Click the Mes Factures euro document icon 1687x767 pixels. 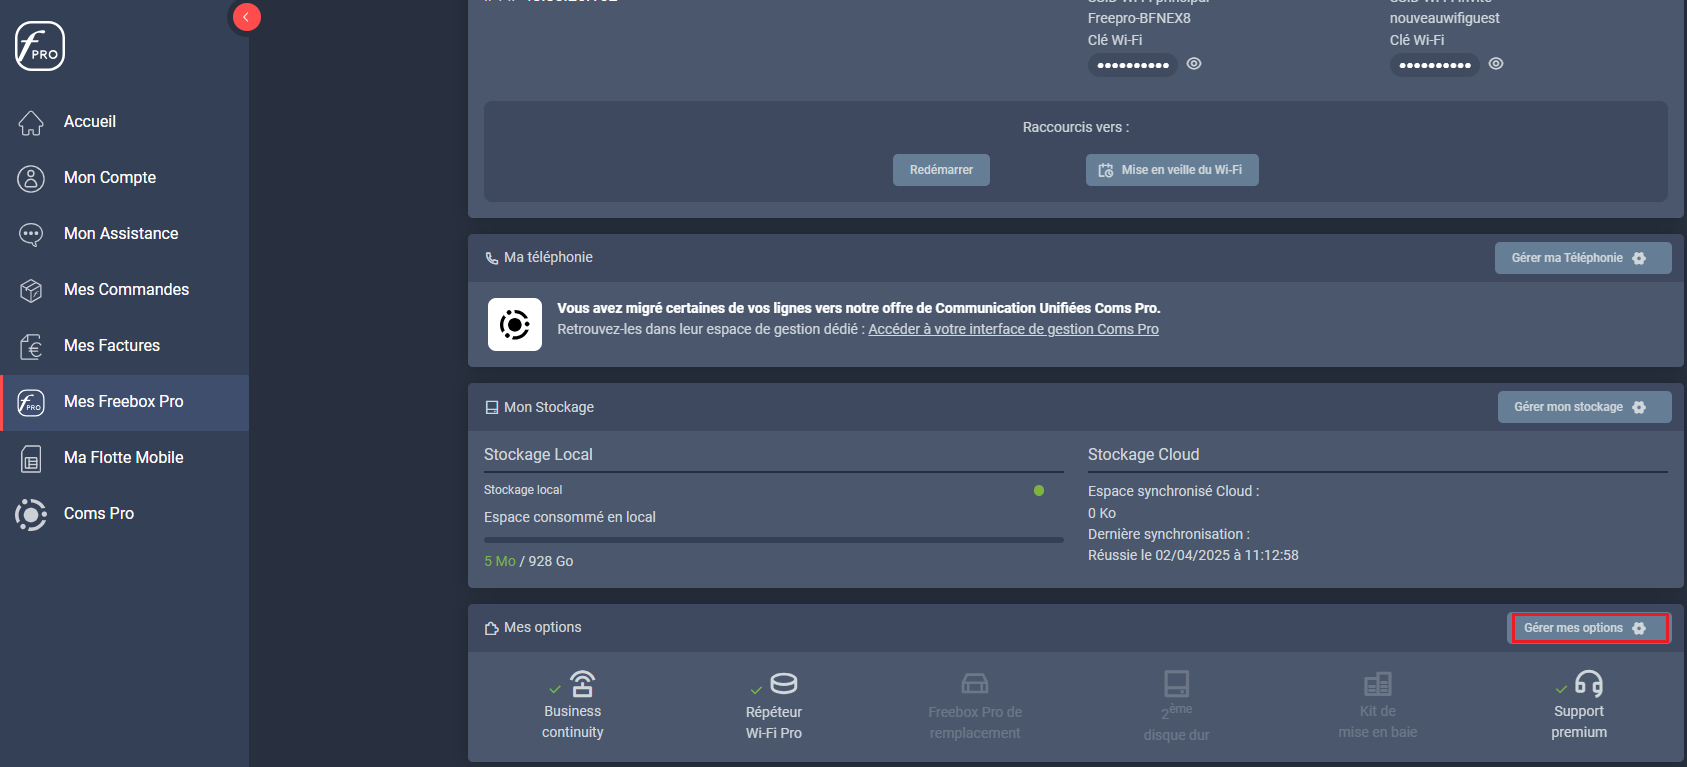pyautogui.click(x=31, y=346)
